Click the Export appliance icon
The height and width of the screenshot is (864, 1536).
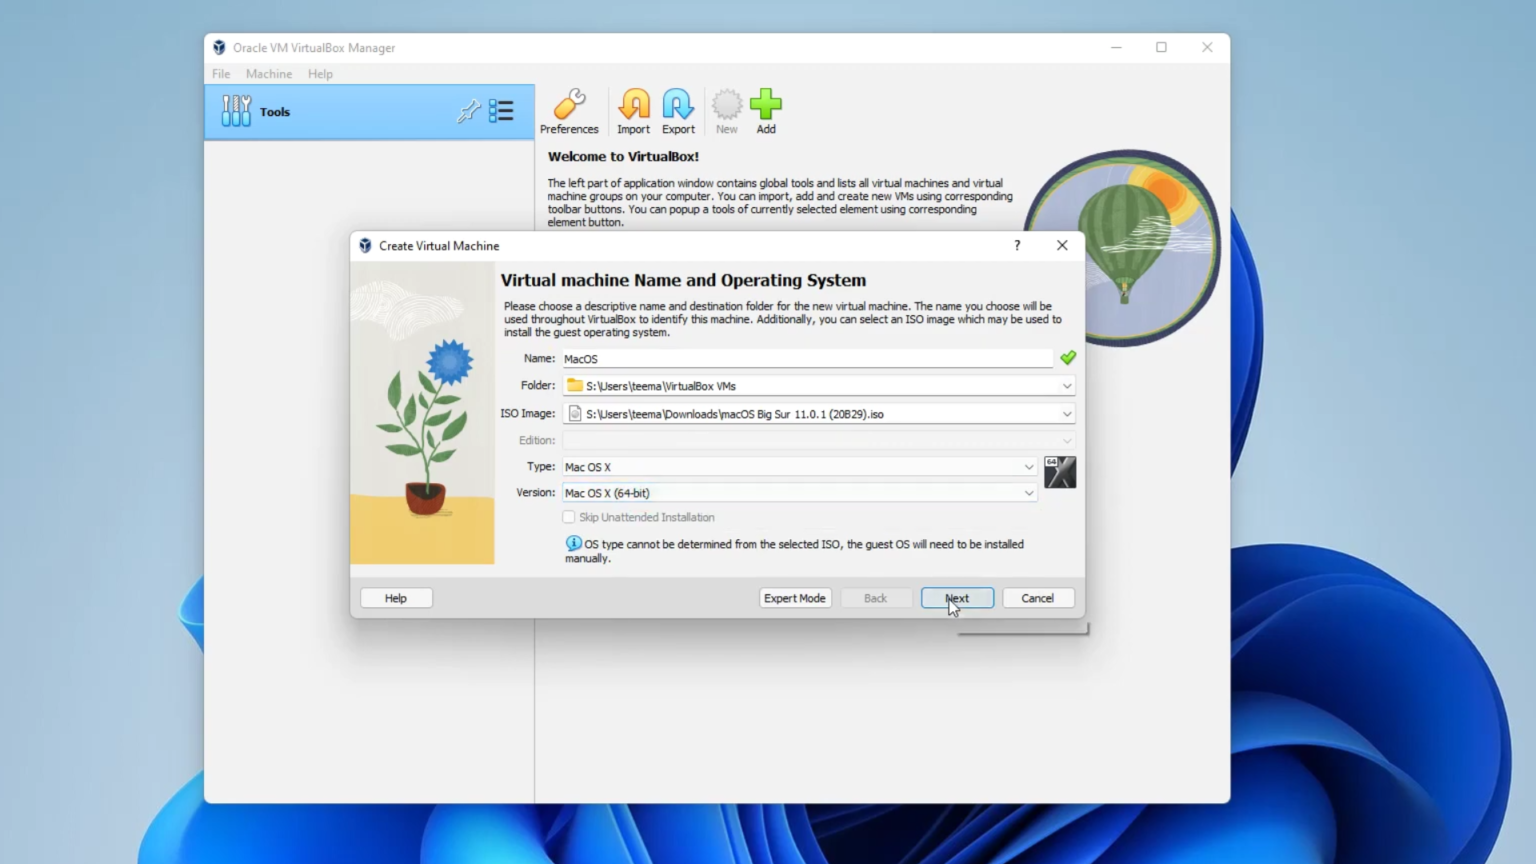pyautogui.click(x=678, y=110)
